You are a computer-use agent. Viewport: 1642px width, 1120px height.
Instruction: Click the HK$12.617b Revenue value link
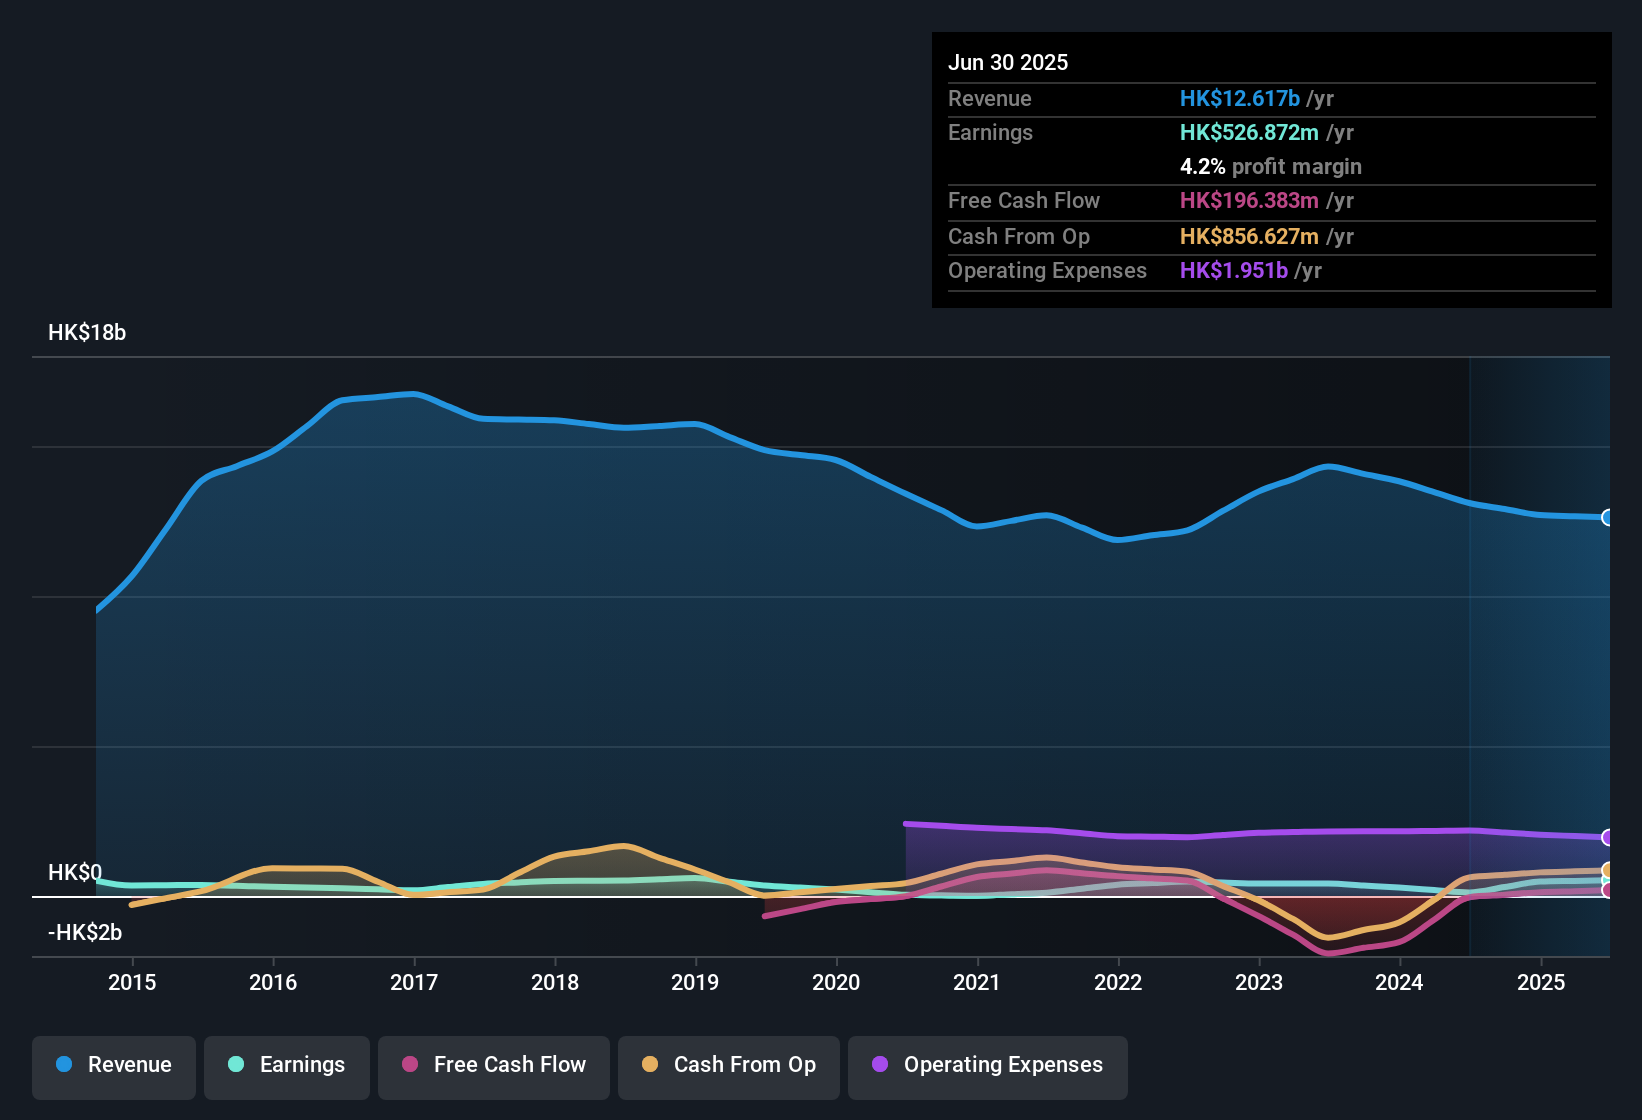(1240, 98)
